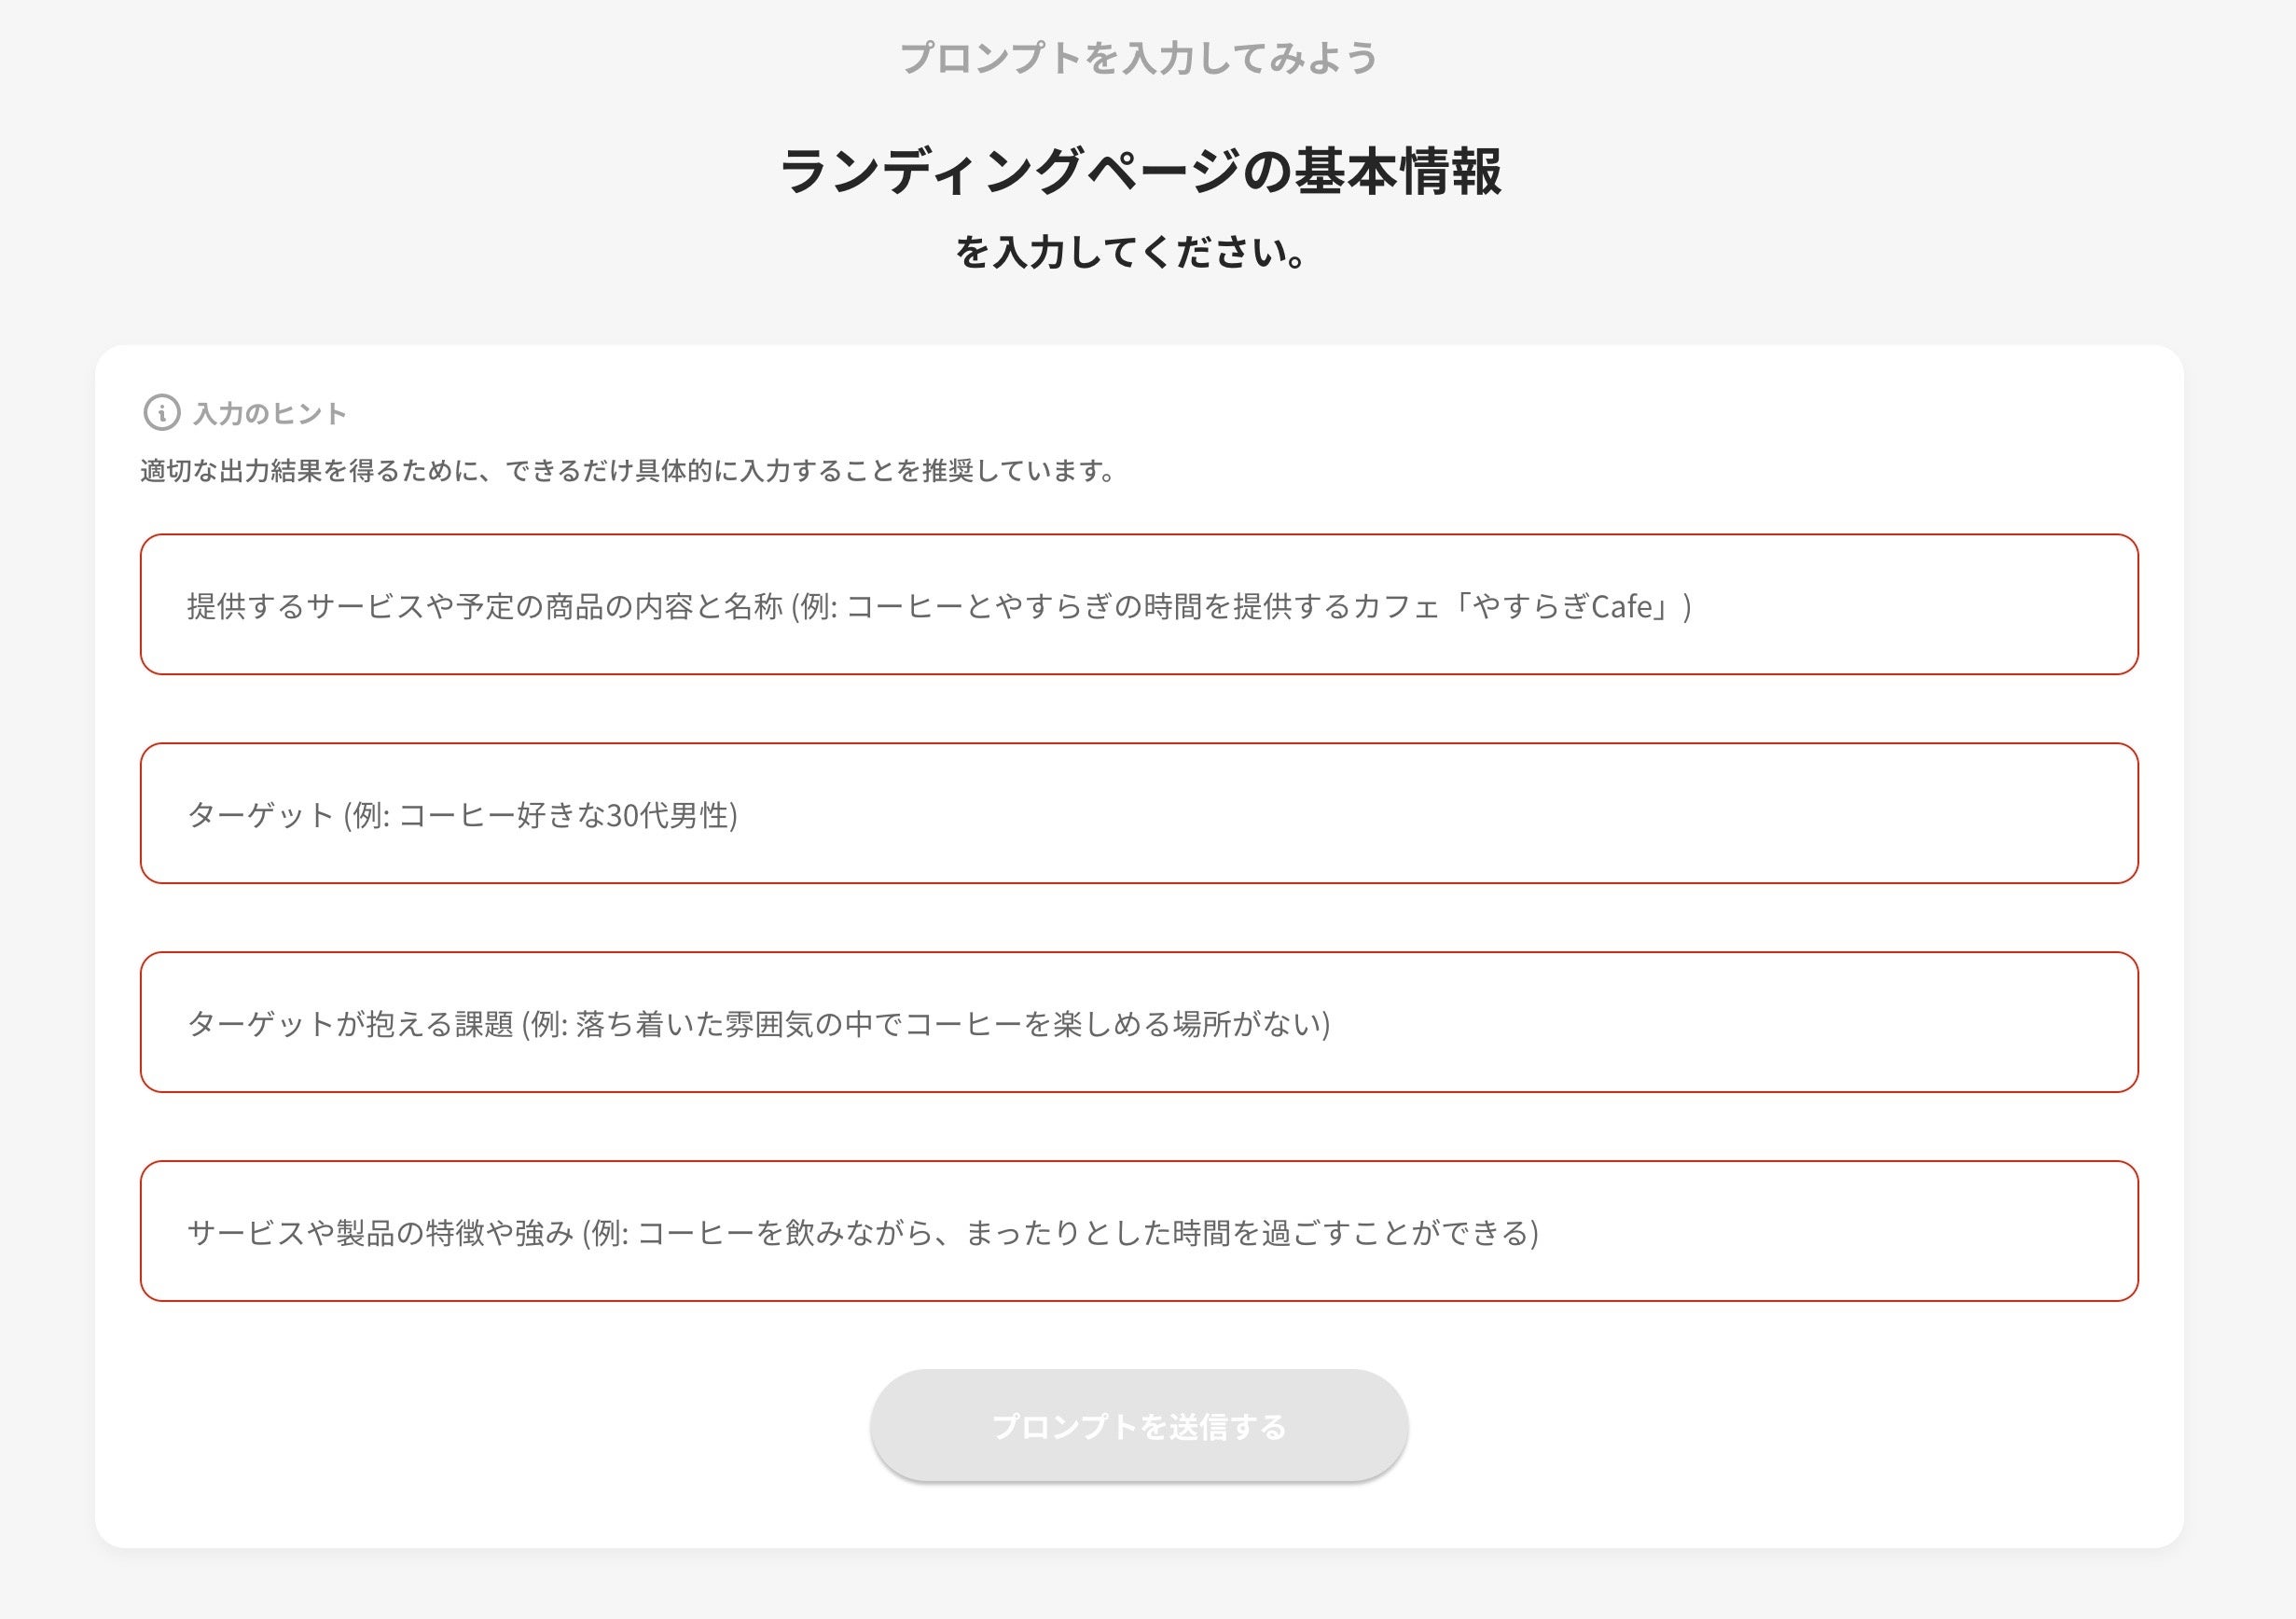Click the field mentioning コーヒー好きな30代男性
The width and height of the screenshot is (2296, 1619).
pyautogui.click(x=1138, y=814)
